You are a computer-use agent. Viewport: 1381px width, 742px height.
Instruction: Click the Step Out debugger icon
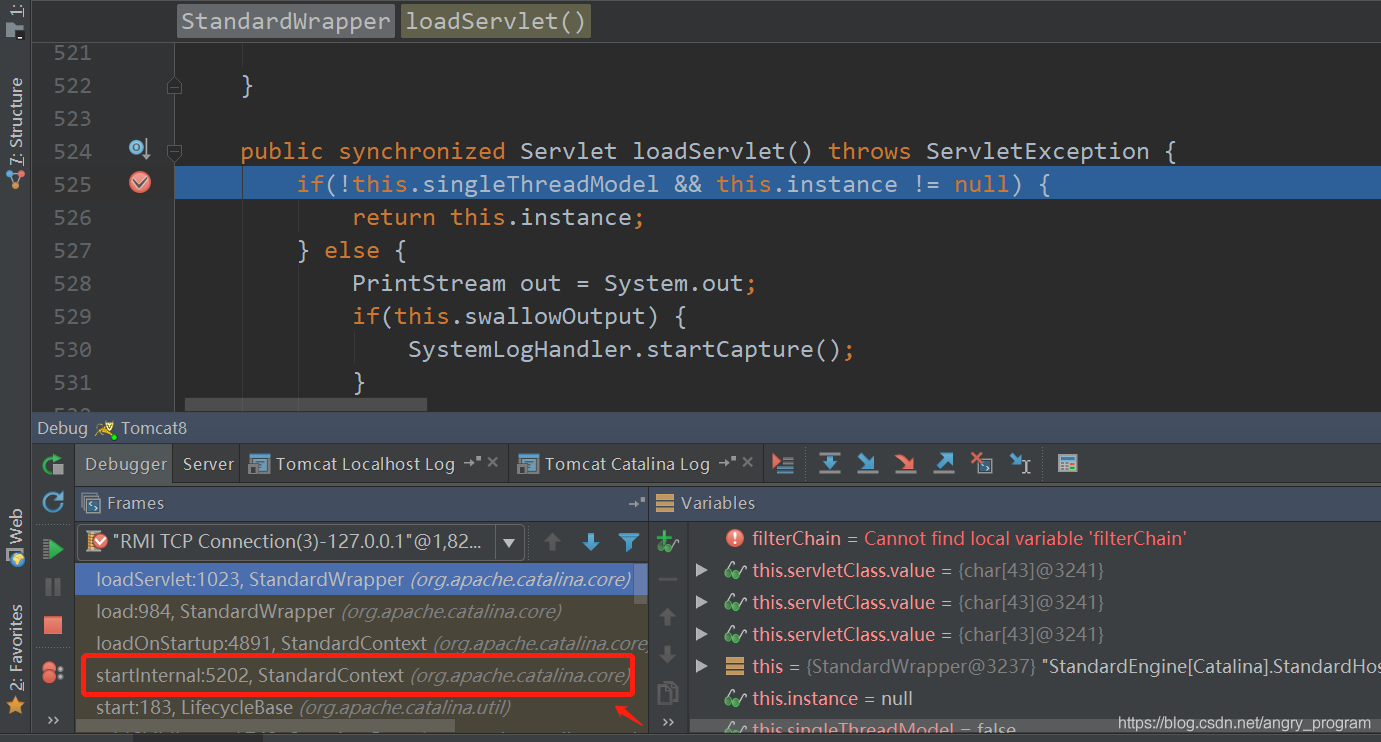[943, 464]
